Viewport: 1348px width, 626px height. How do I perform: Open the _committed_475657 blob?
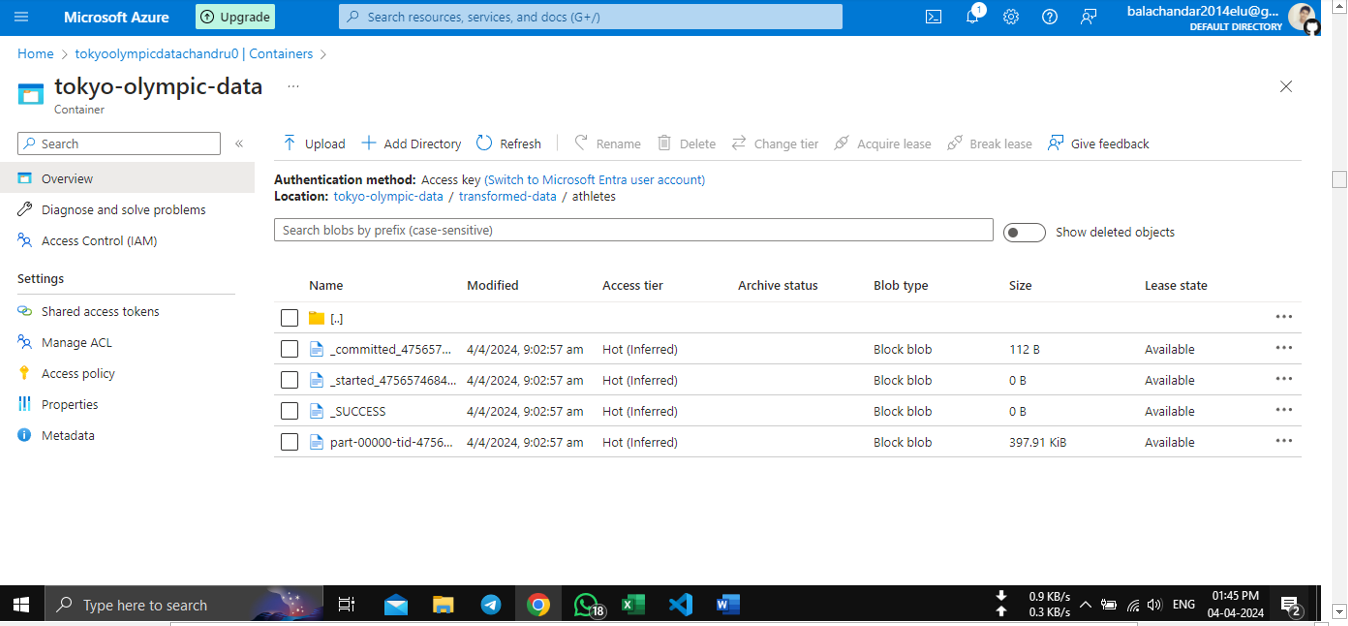(x=390, y=350)
